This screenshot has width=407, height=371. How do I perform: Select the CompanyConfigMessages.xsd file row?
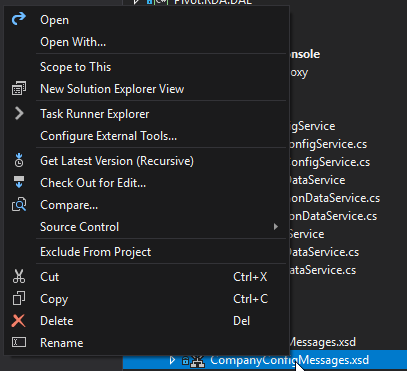[x=265, y=360]
